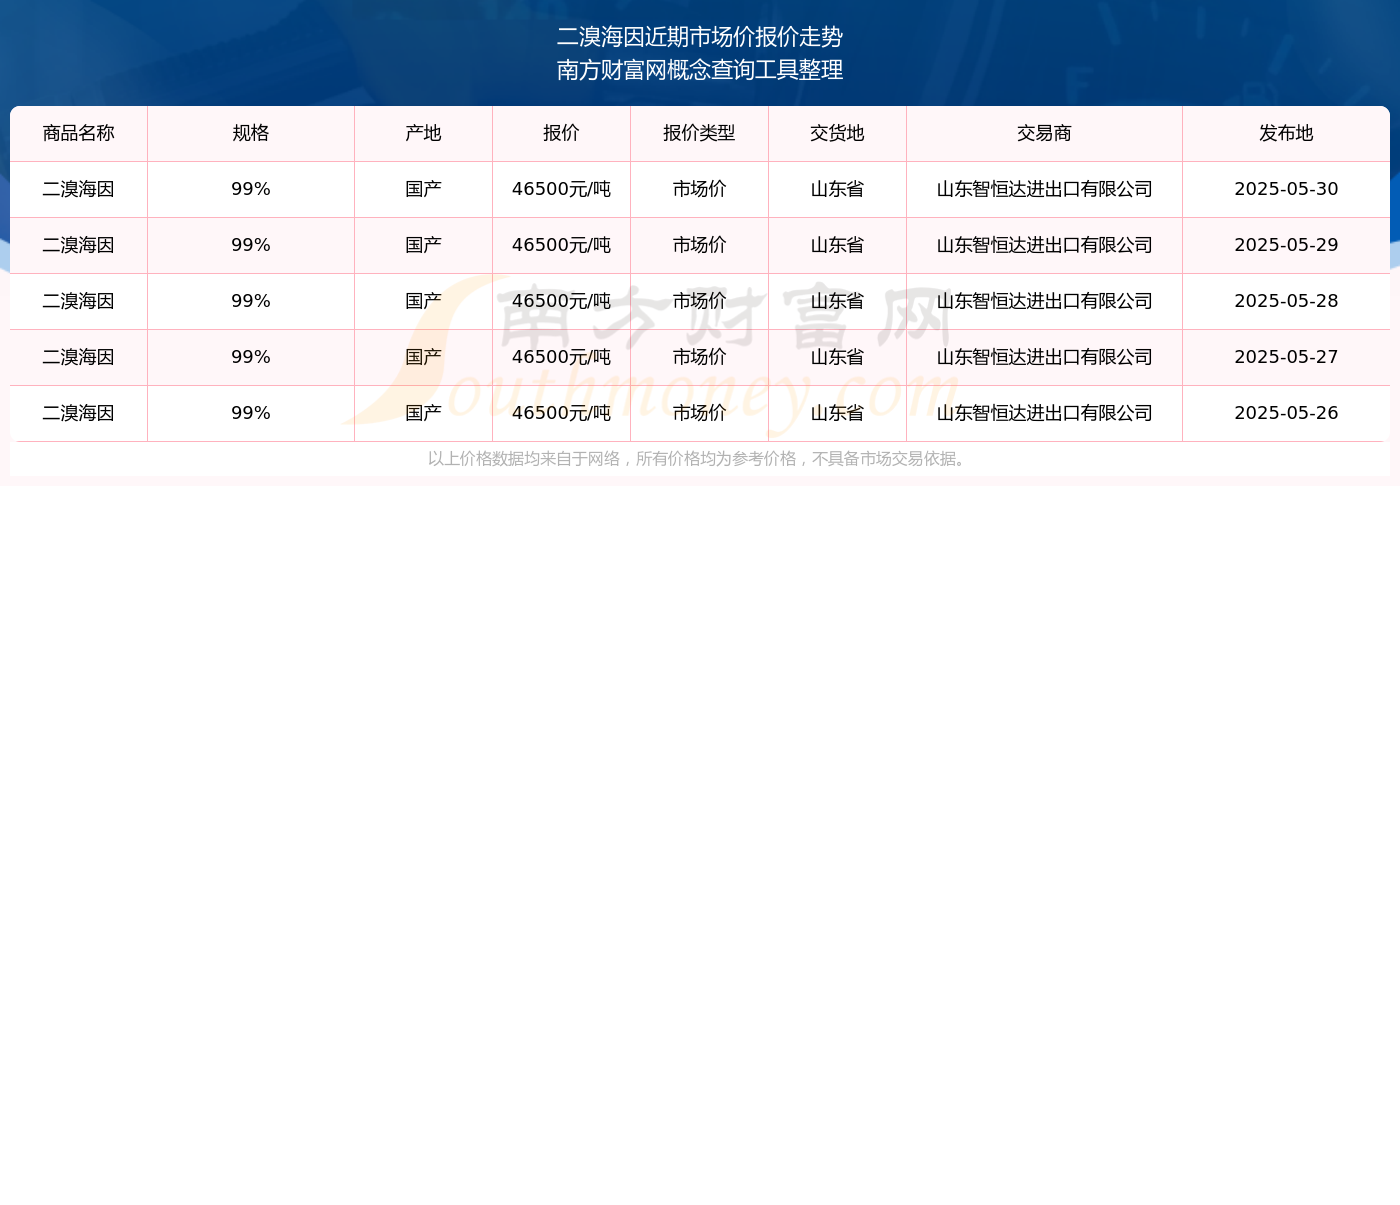Select the date 2025-05-30
1400x1205 pixels.
(1286, 189)
